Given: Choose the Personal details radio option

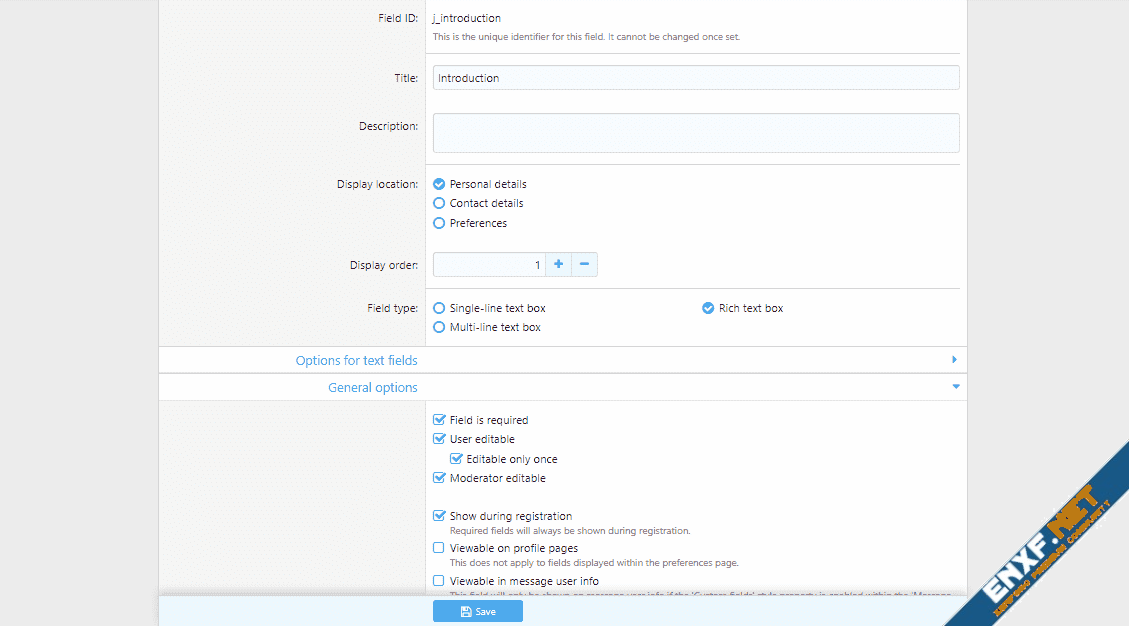Looking at the screenshot, I should click(x=439, y=184).
